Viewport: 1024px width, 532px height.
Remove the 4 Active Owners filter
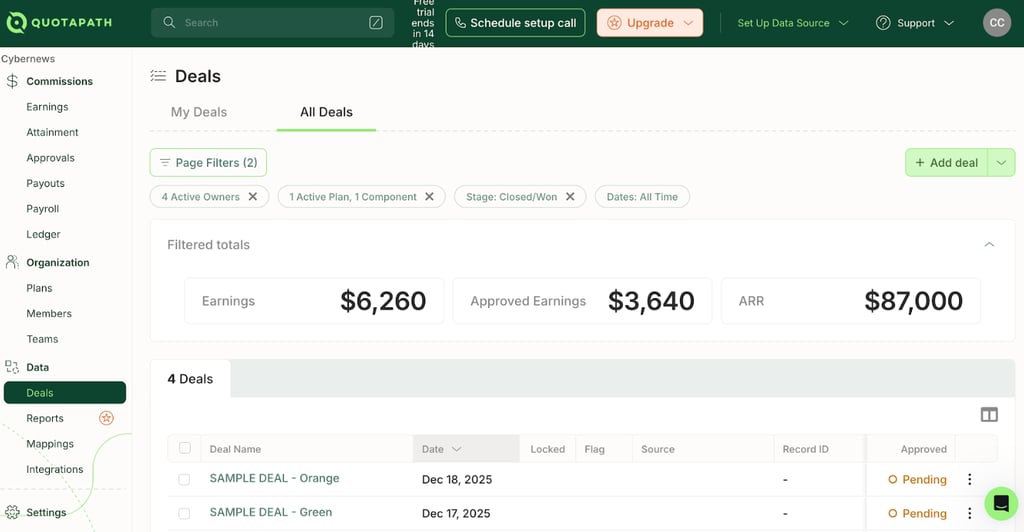(253, 196)
